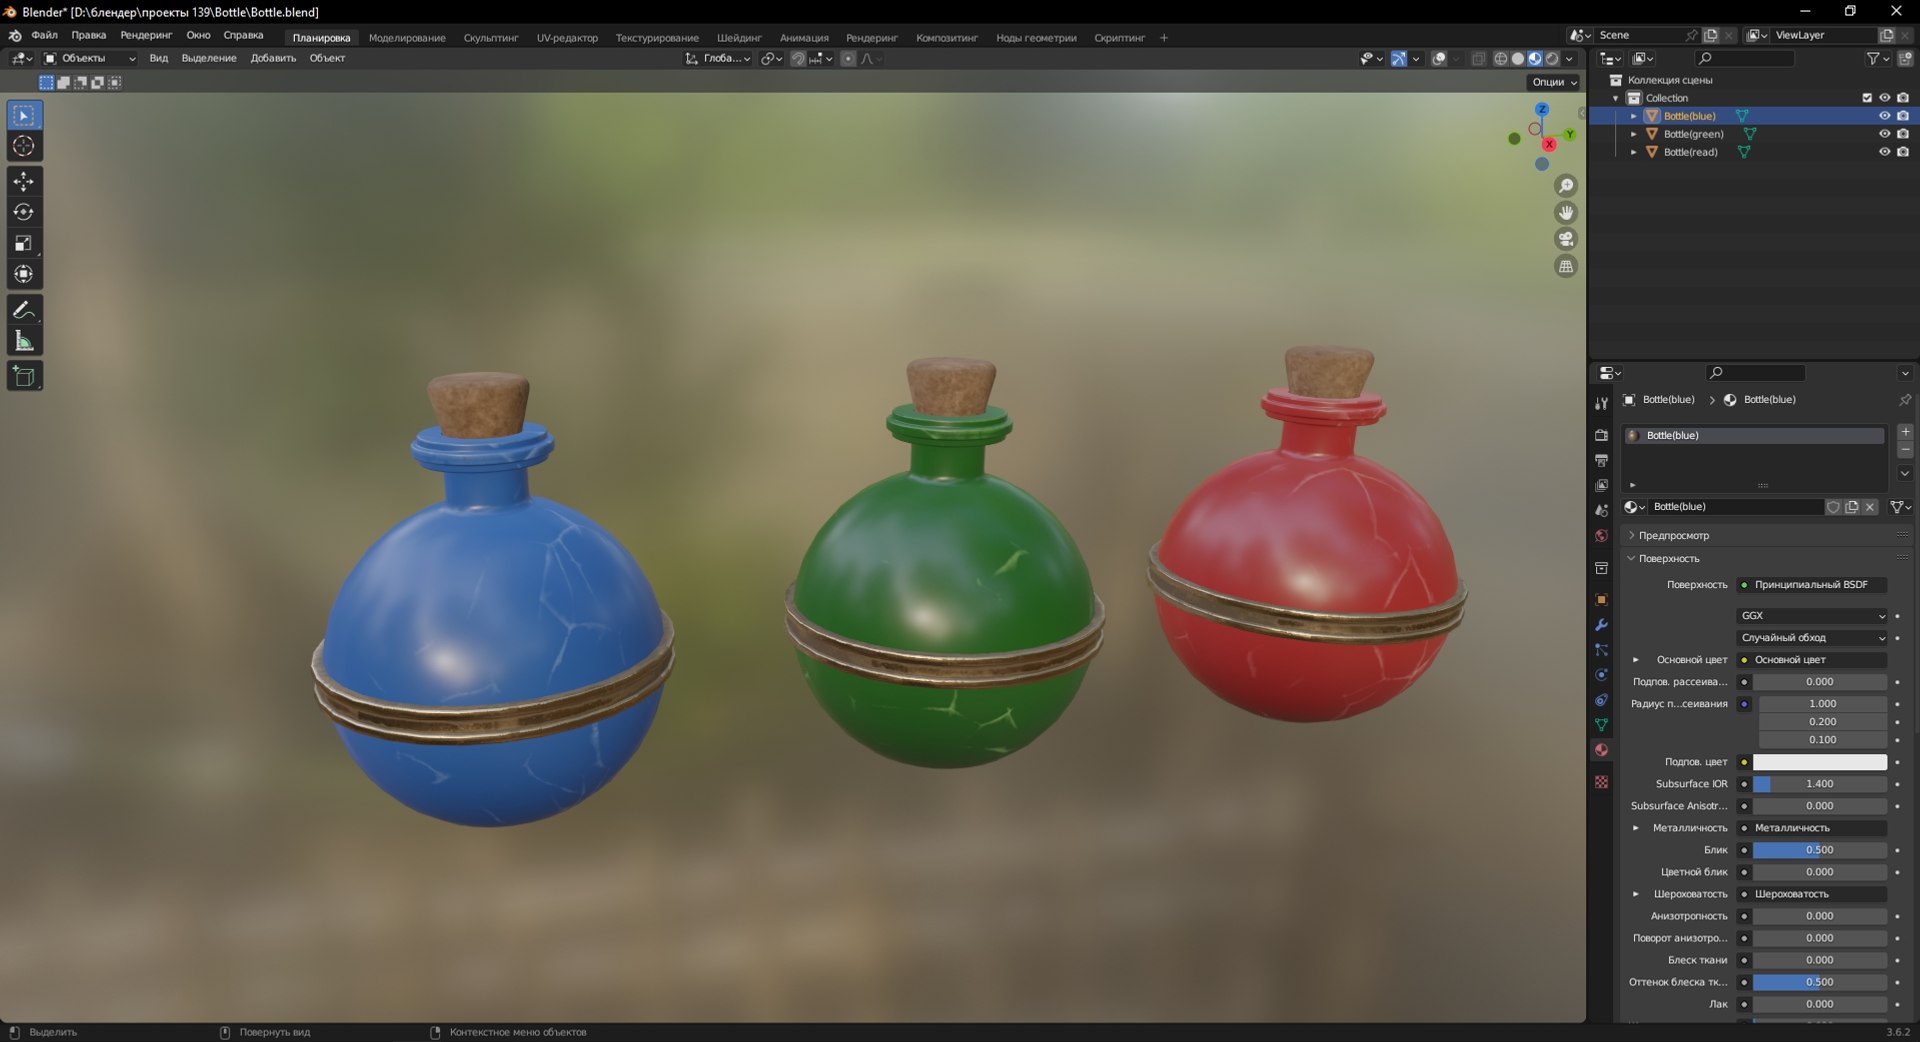This screenshot has width=1920, height=1042.
Task: Unlink the Bottle(blue) material with X
Action: click(x=1870, y=507)
